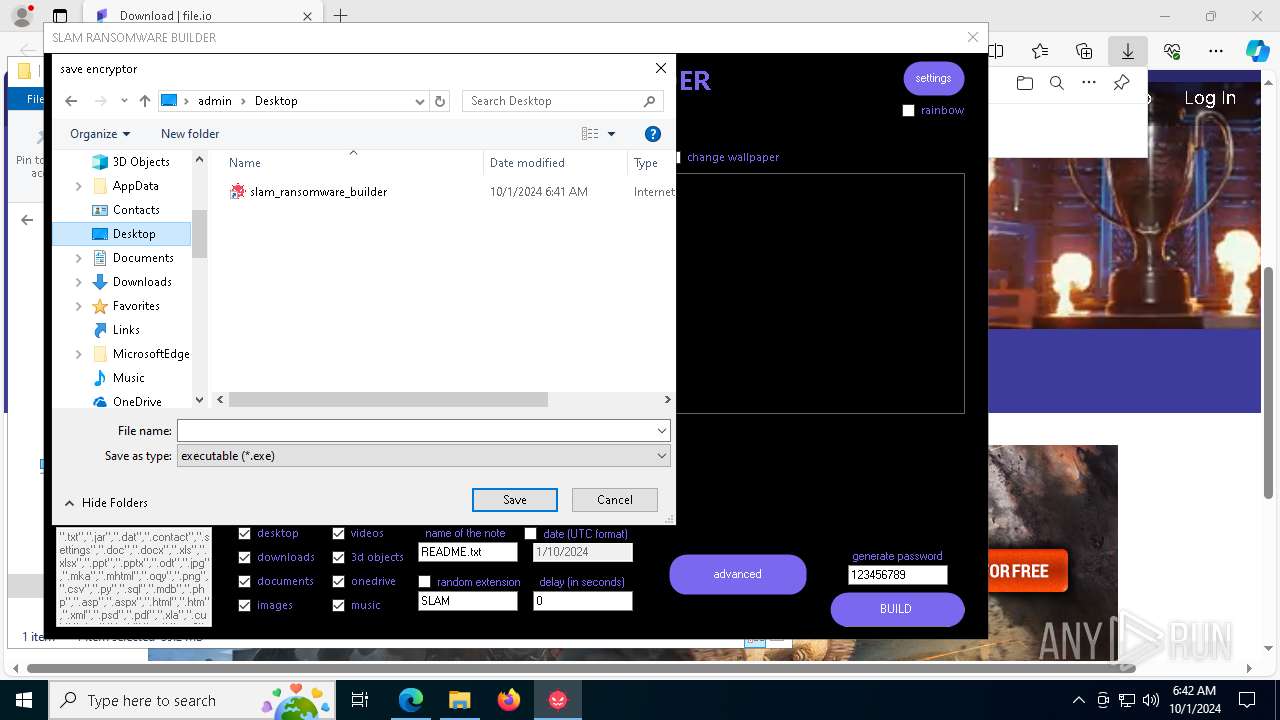
Task: Click the generate password field
Action: [x=897, y=575]
